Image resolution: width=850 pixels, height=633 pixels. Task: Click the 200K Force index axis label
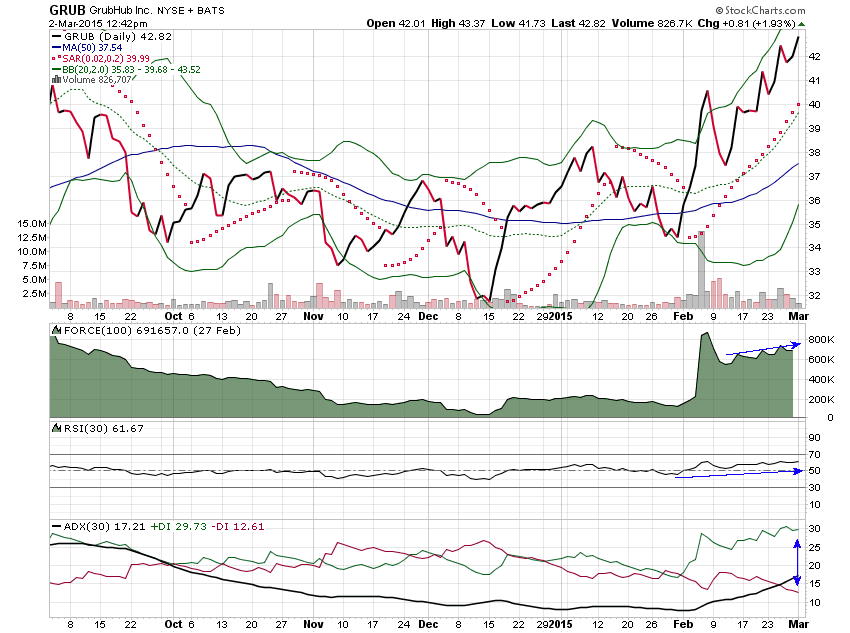coord(821,399)
